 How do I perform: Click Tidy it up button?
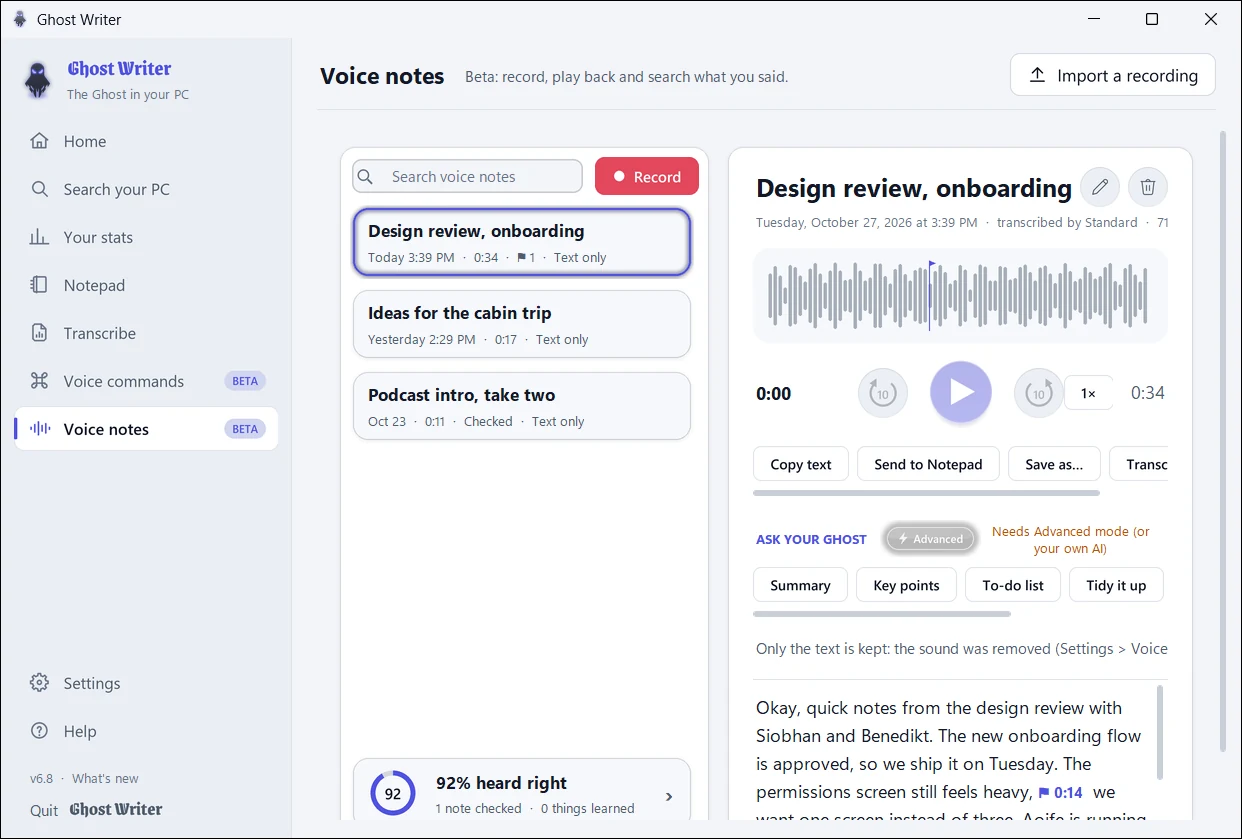[x=1116, y=585]
